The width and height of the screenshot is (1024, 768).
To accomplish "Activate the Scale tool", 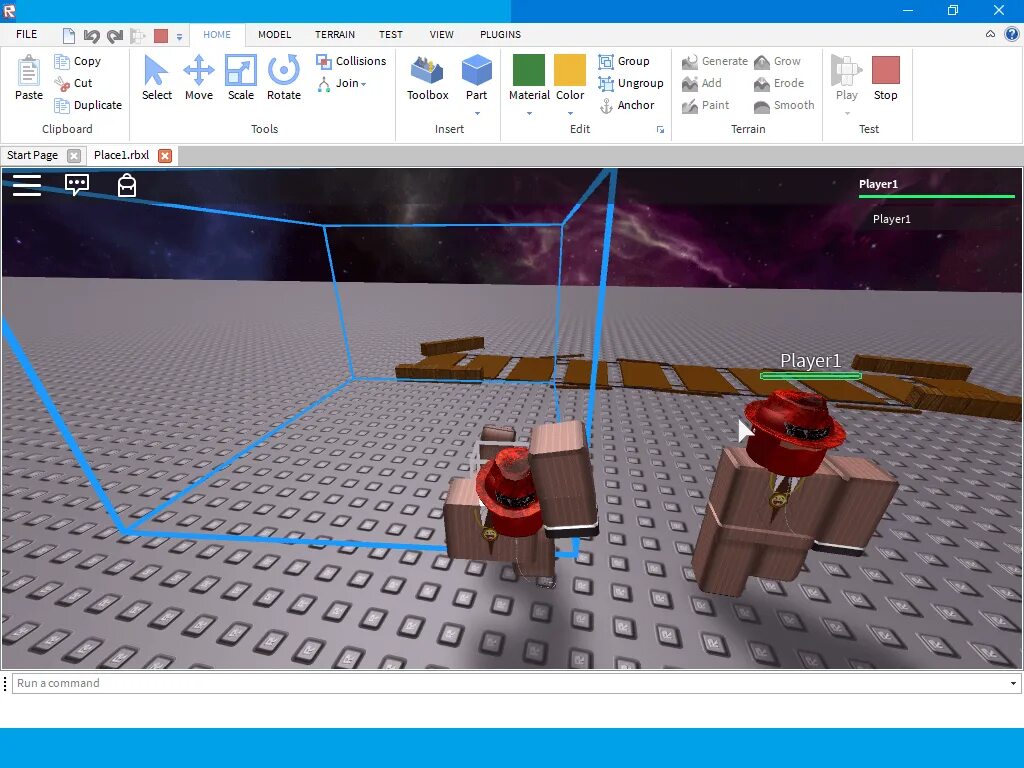I will pos(241,78).
